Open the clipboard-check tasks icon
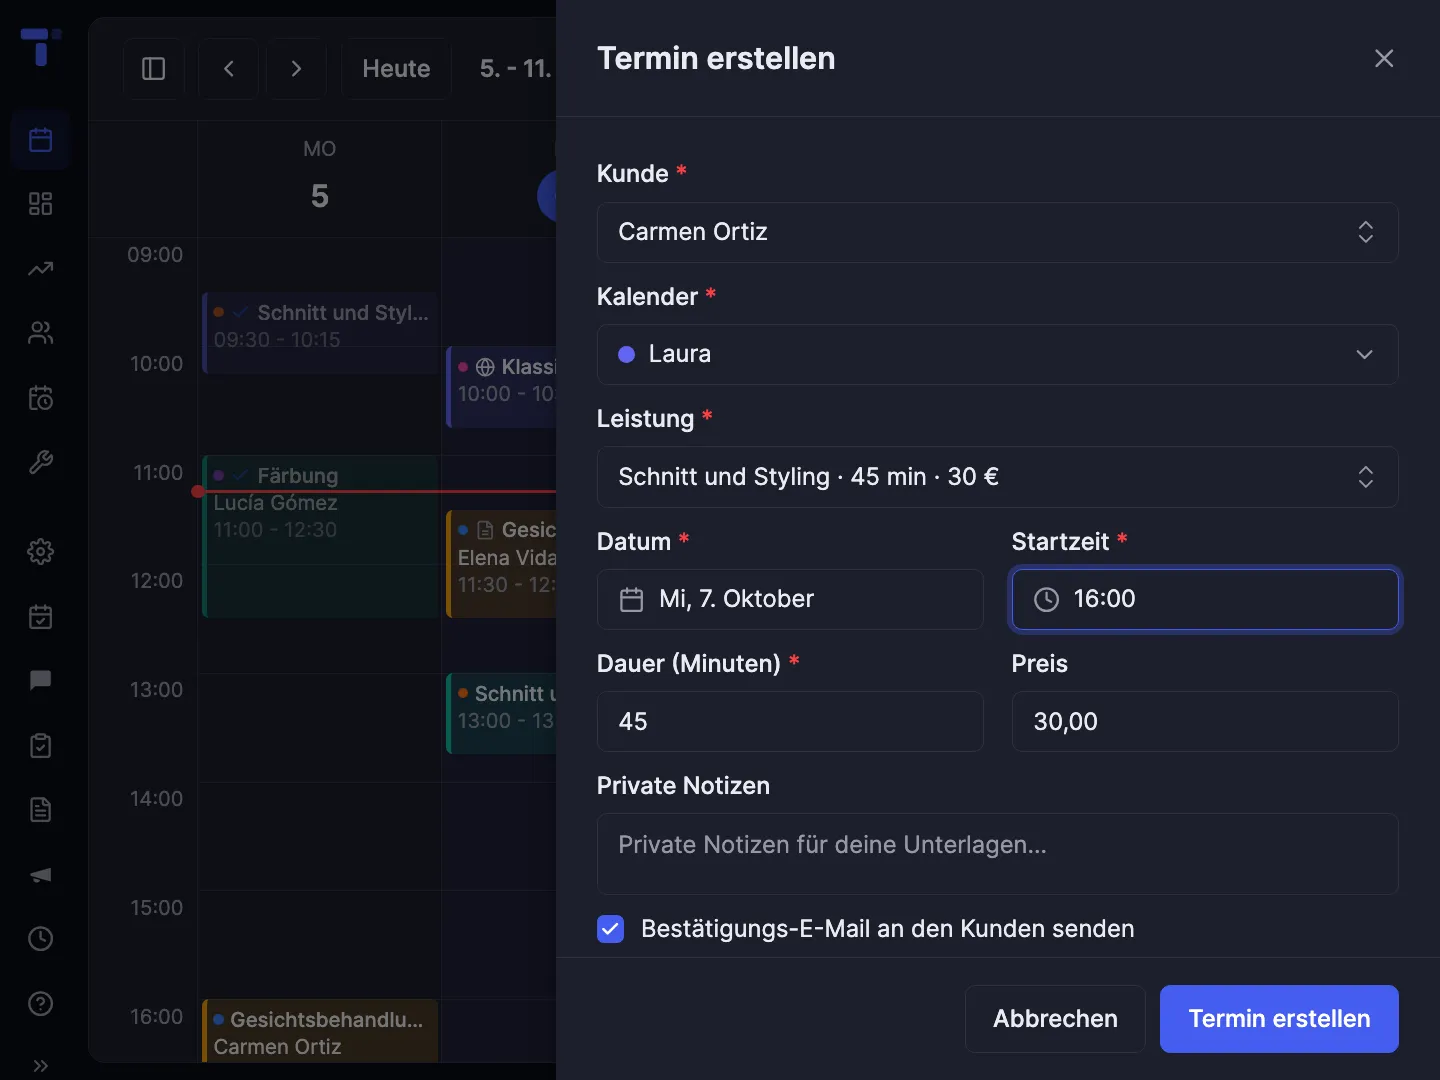Image resolution: width=1440 pixels, height=1080 pixels. tap(40, 745)
